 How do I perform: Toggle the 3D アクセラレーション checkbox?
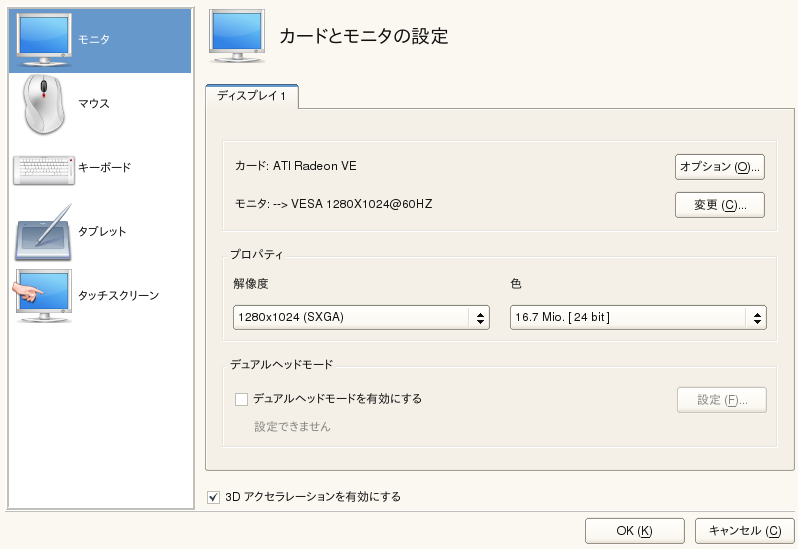tap(213, 496)
